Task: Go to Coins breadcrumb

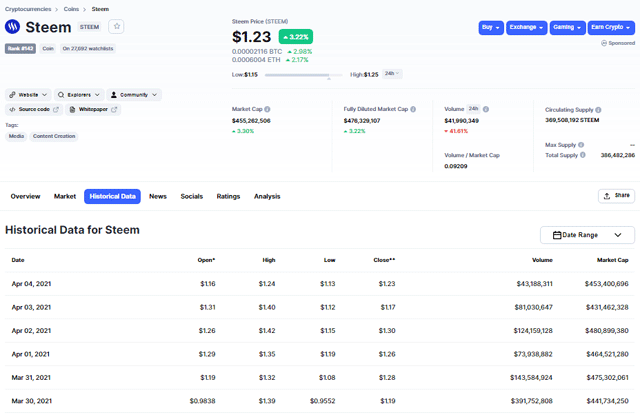Action: [x=71, y=9]
